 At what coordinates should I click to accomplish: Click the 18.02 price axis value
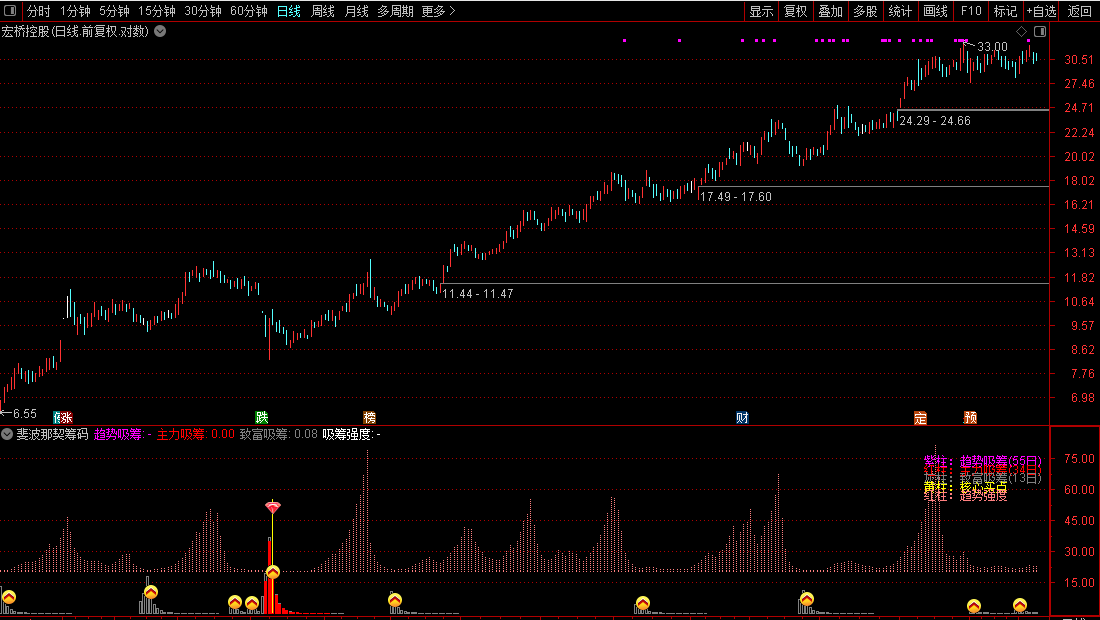tap(1079, 181)
